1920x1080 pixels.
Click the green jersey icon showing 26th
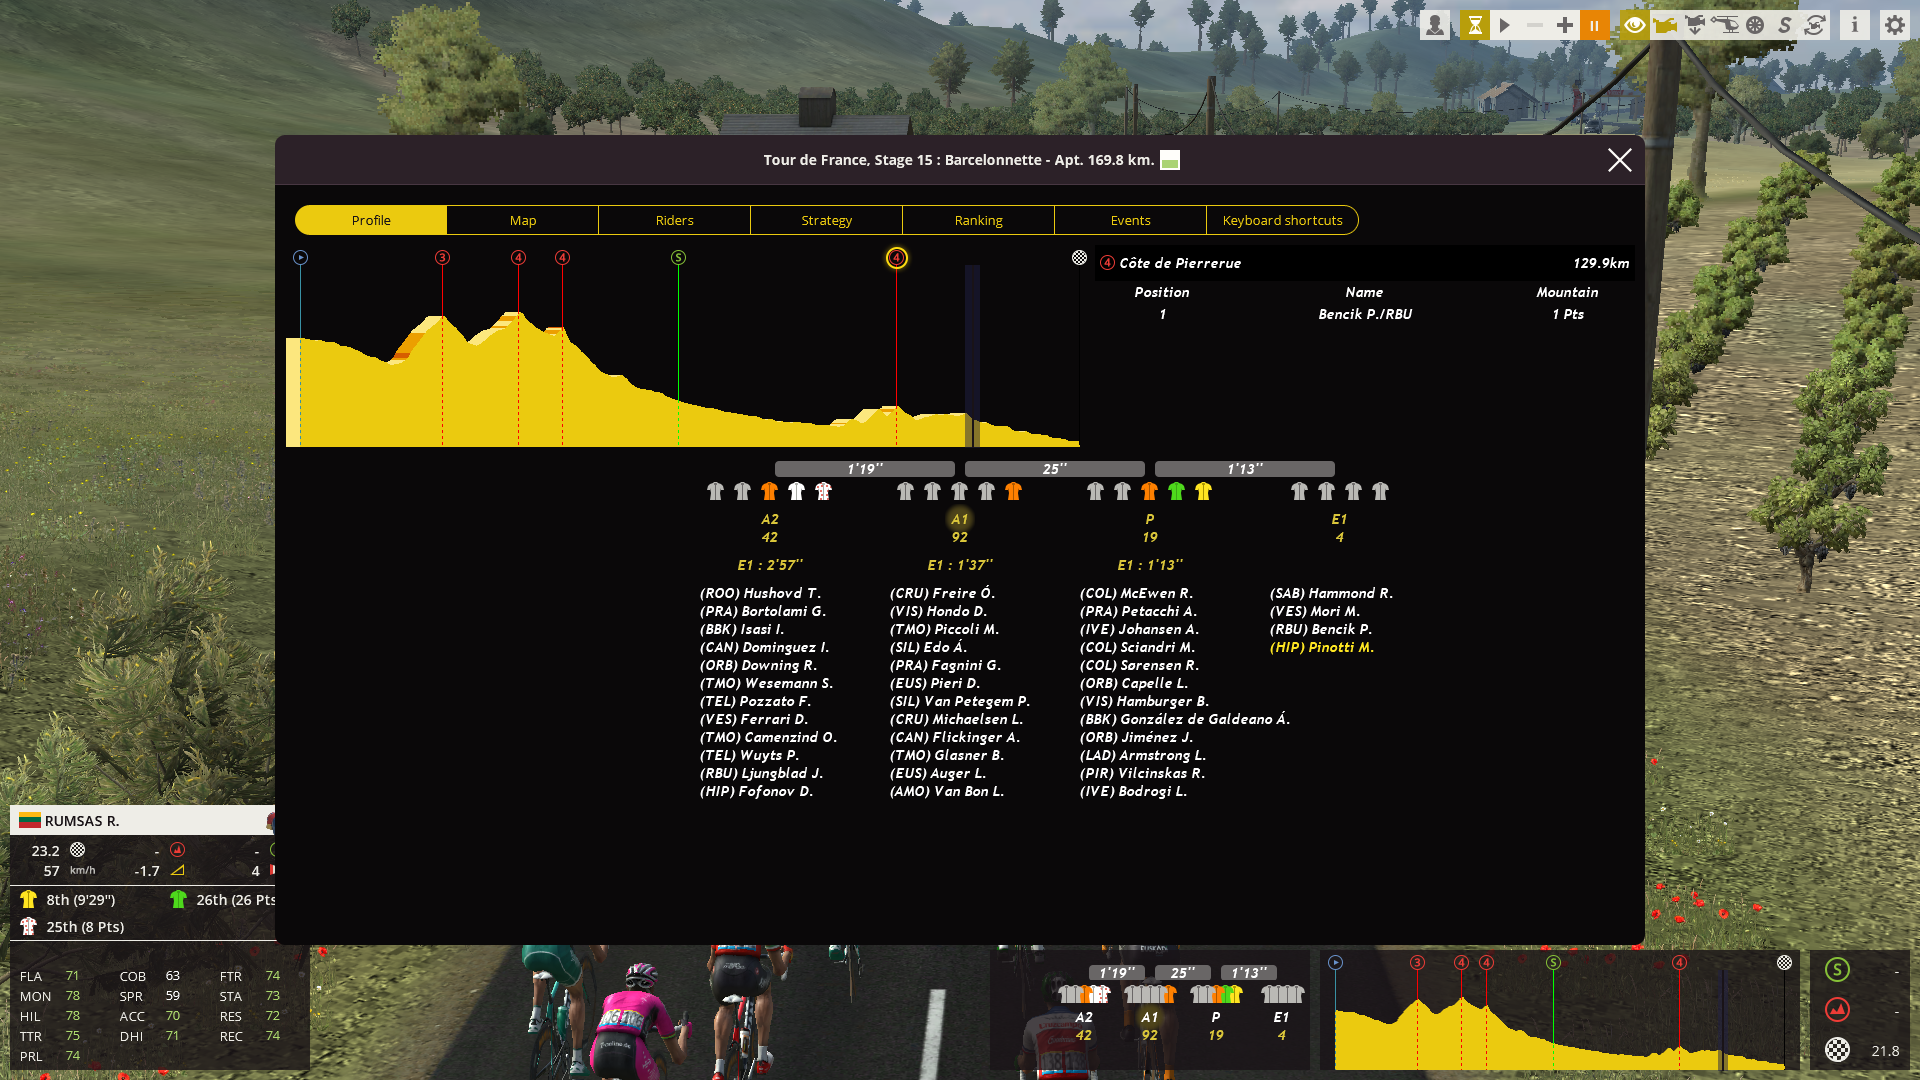coord(178,899)
